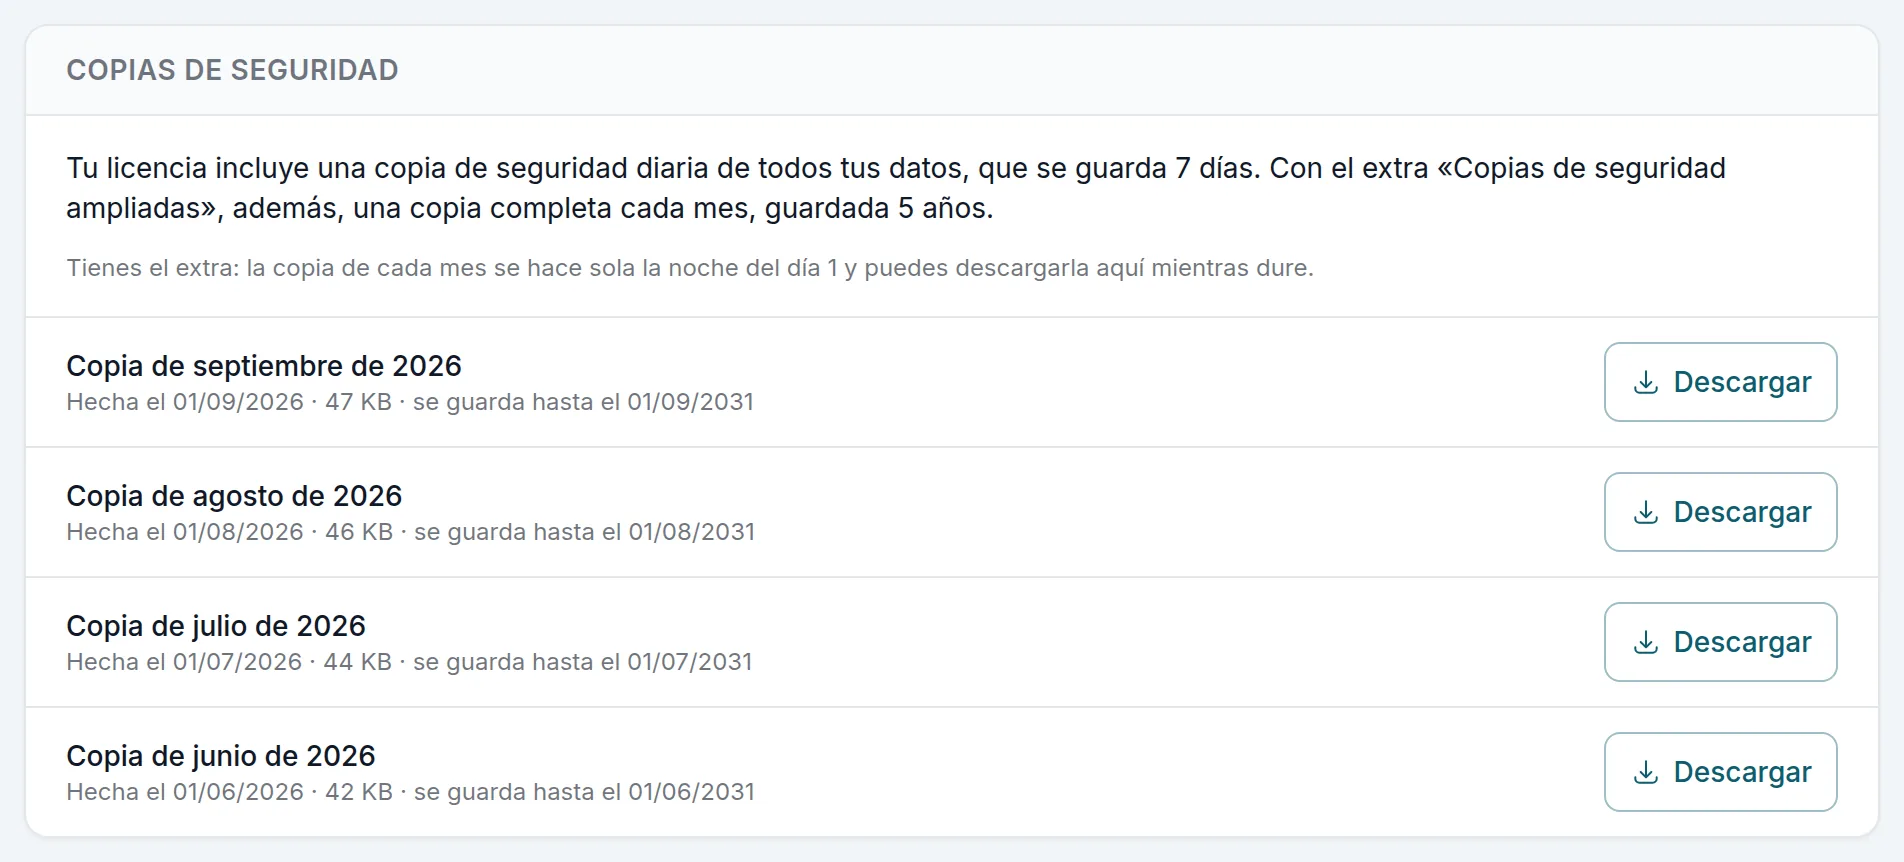Click the "COPIAS DE SEGURIDAD" heading
The height and width of the screenshot is (862, 1904).
(232, 70)
